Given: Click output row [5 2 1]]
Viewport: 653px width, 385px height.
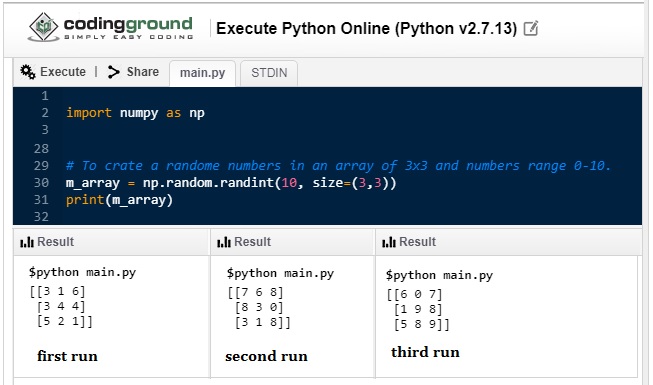Looking at the screenshot, I should (65, 321).
